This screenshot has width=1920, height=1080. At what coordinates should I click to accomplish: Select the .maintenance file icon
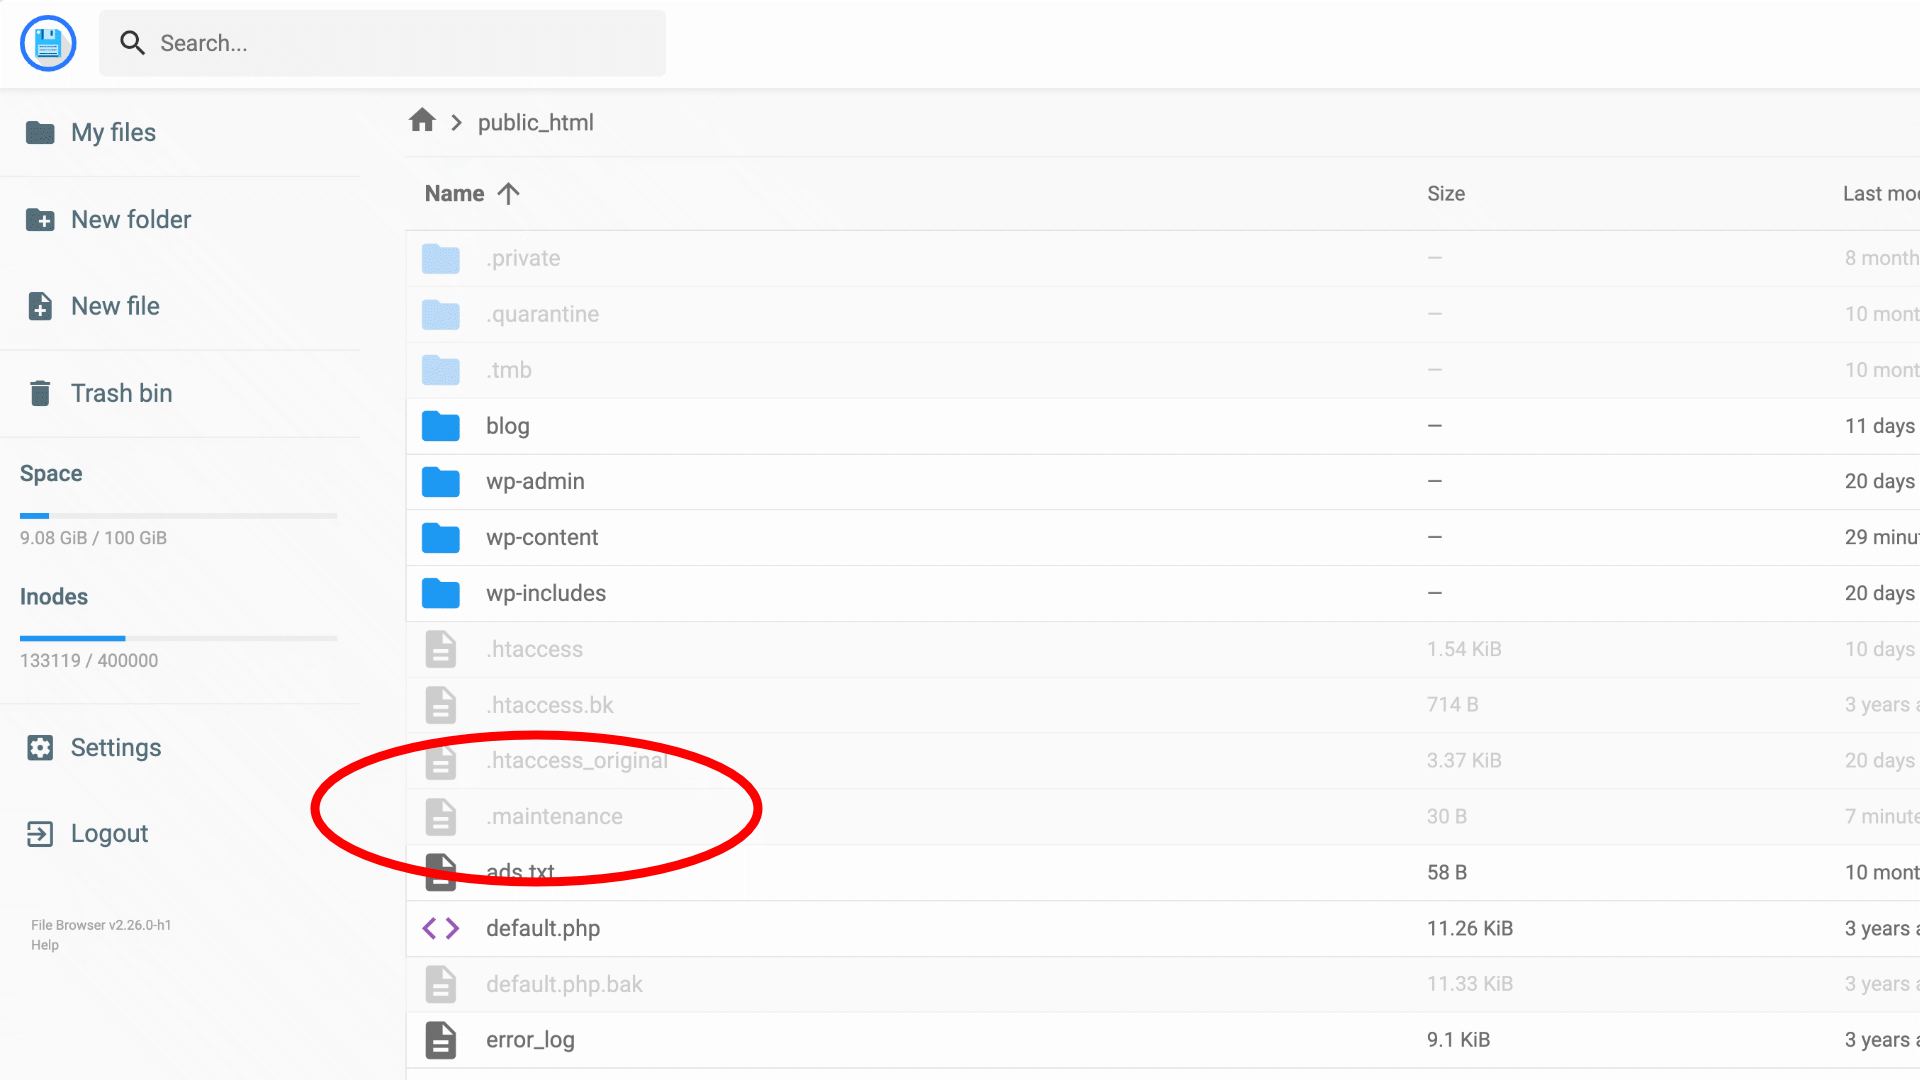click(x=441, y=817)
